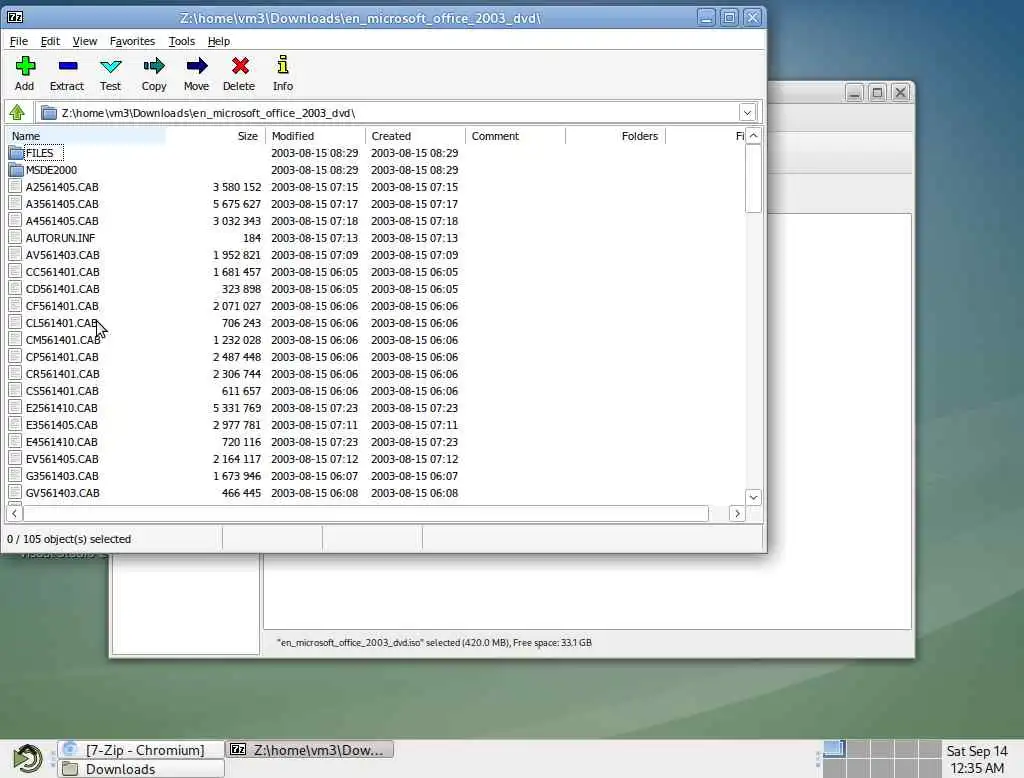Image resolution: width=1024 pixels, height=778 pixels.
Task: Open the View menu
Action: tap(84, 41)
